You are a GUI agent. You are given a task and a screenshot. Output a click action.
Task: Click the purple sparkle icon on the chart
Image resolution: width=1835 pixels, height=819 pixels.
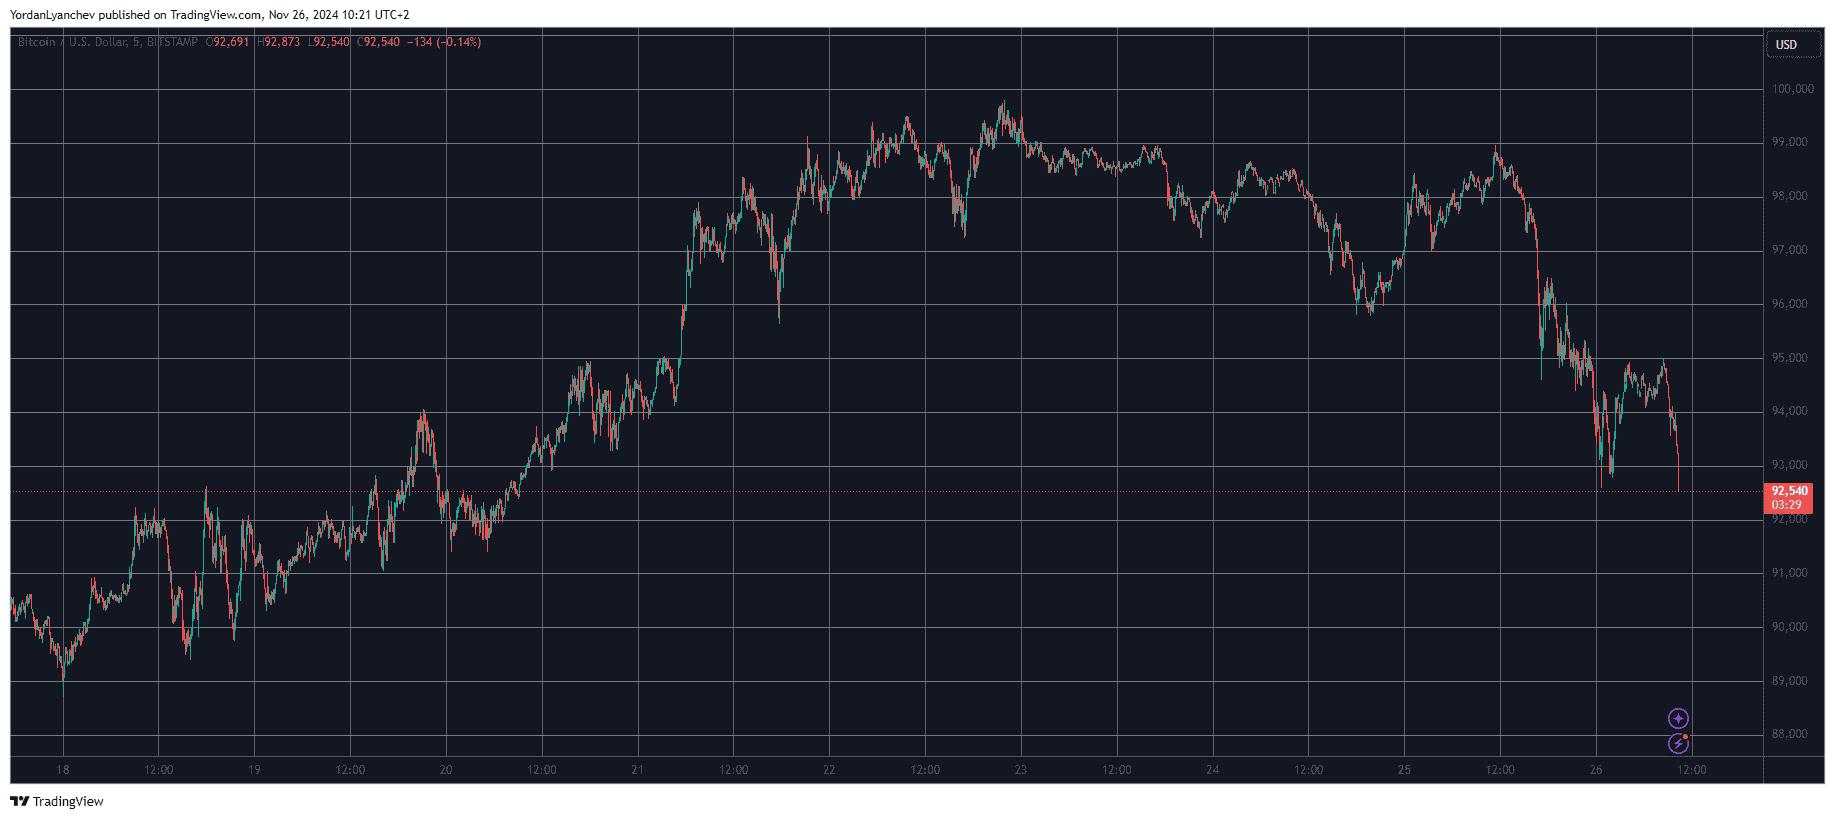(x=1678, y=718)
